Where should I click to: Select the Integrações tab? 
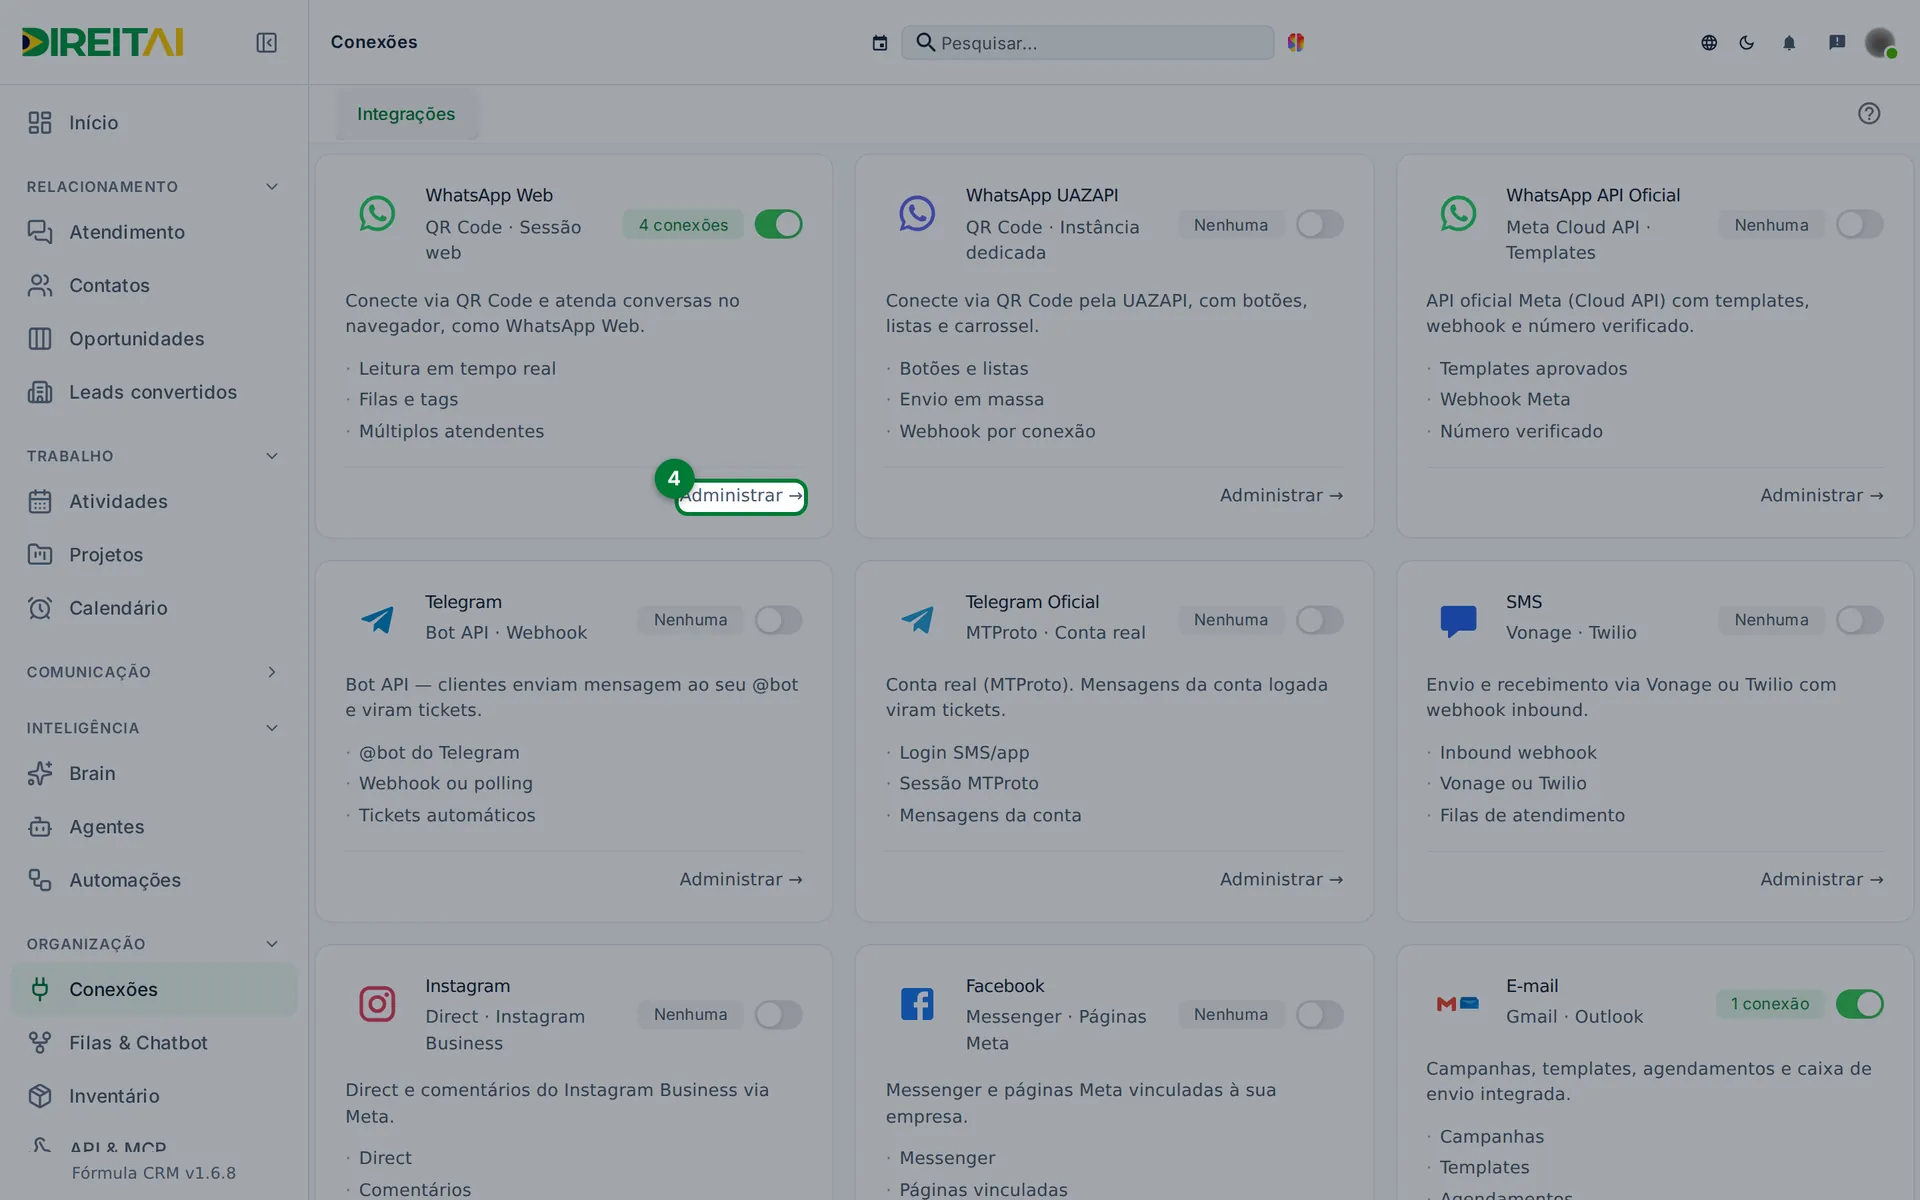pos(406,114)
